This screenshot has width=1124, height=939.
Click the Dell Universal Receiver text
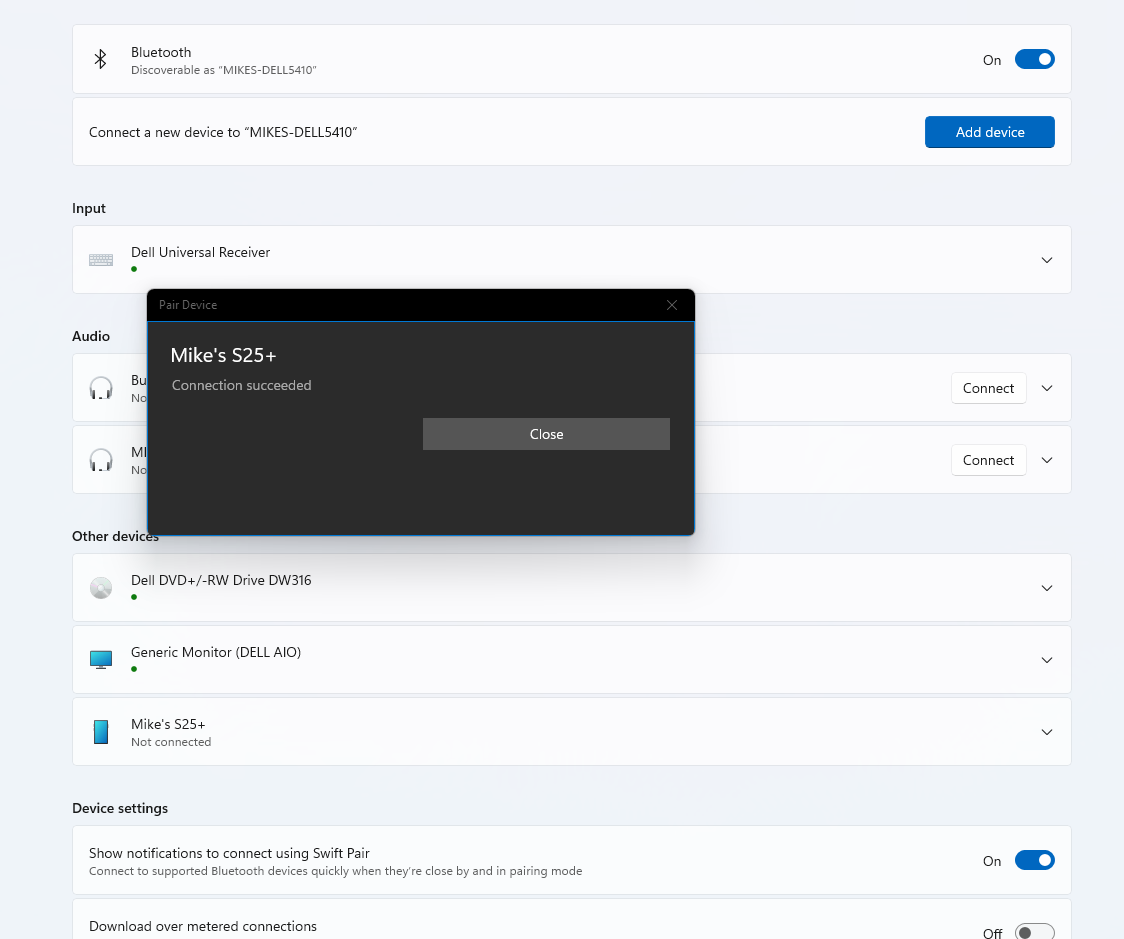point(201,252)
